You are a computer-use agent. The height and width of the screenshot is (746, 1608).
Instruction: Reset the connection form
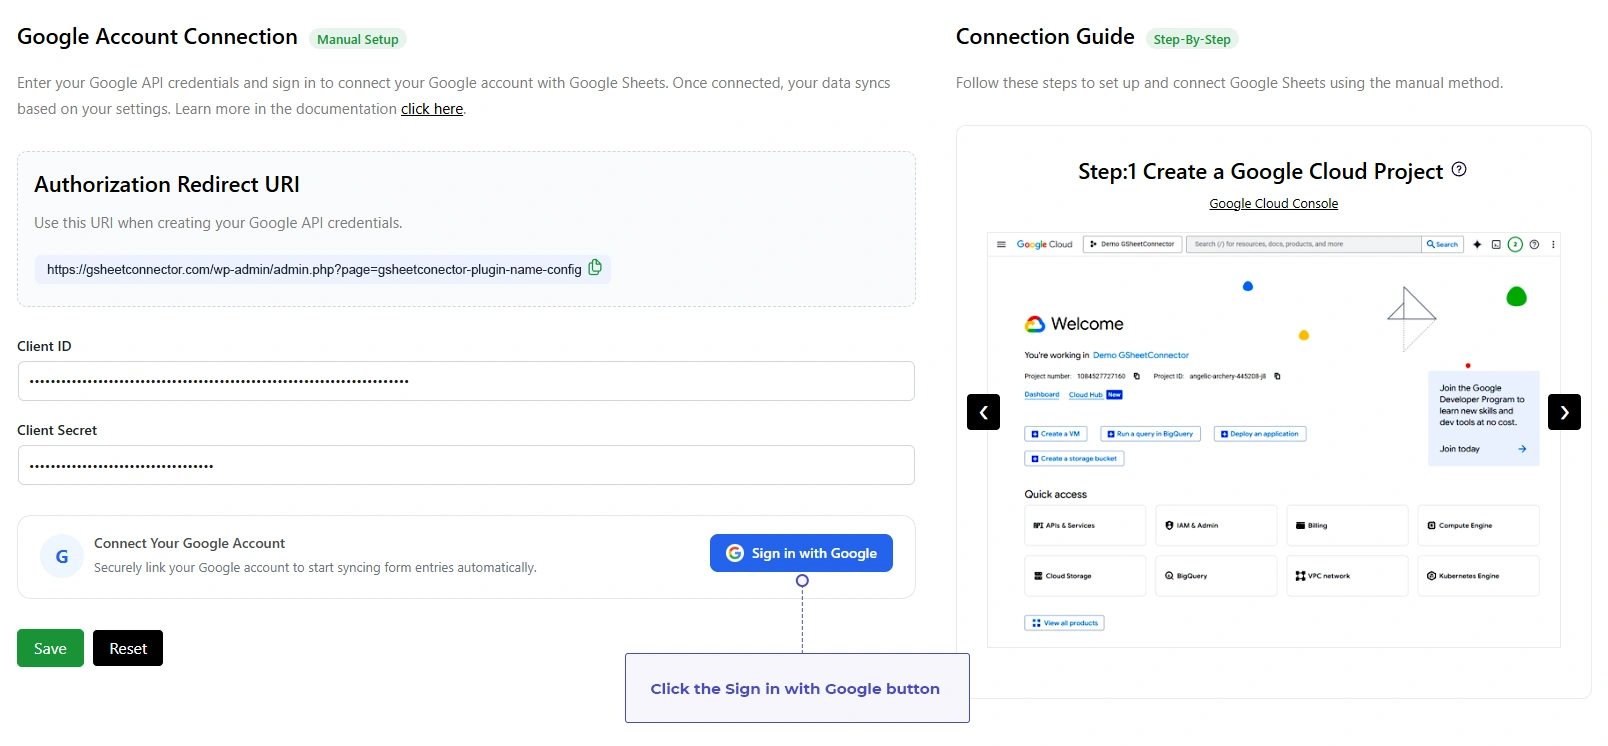(x=128, y=648)
